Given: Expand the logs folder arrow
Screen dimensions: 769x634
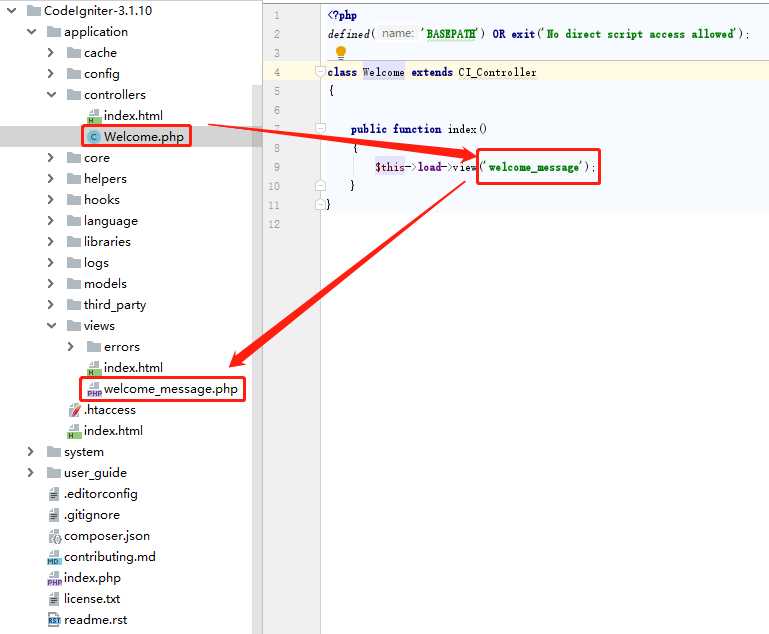Looking at the screenshot, I should click(51, 263).
